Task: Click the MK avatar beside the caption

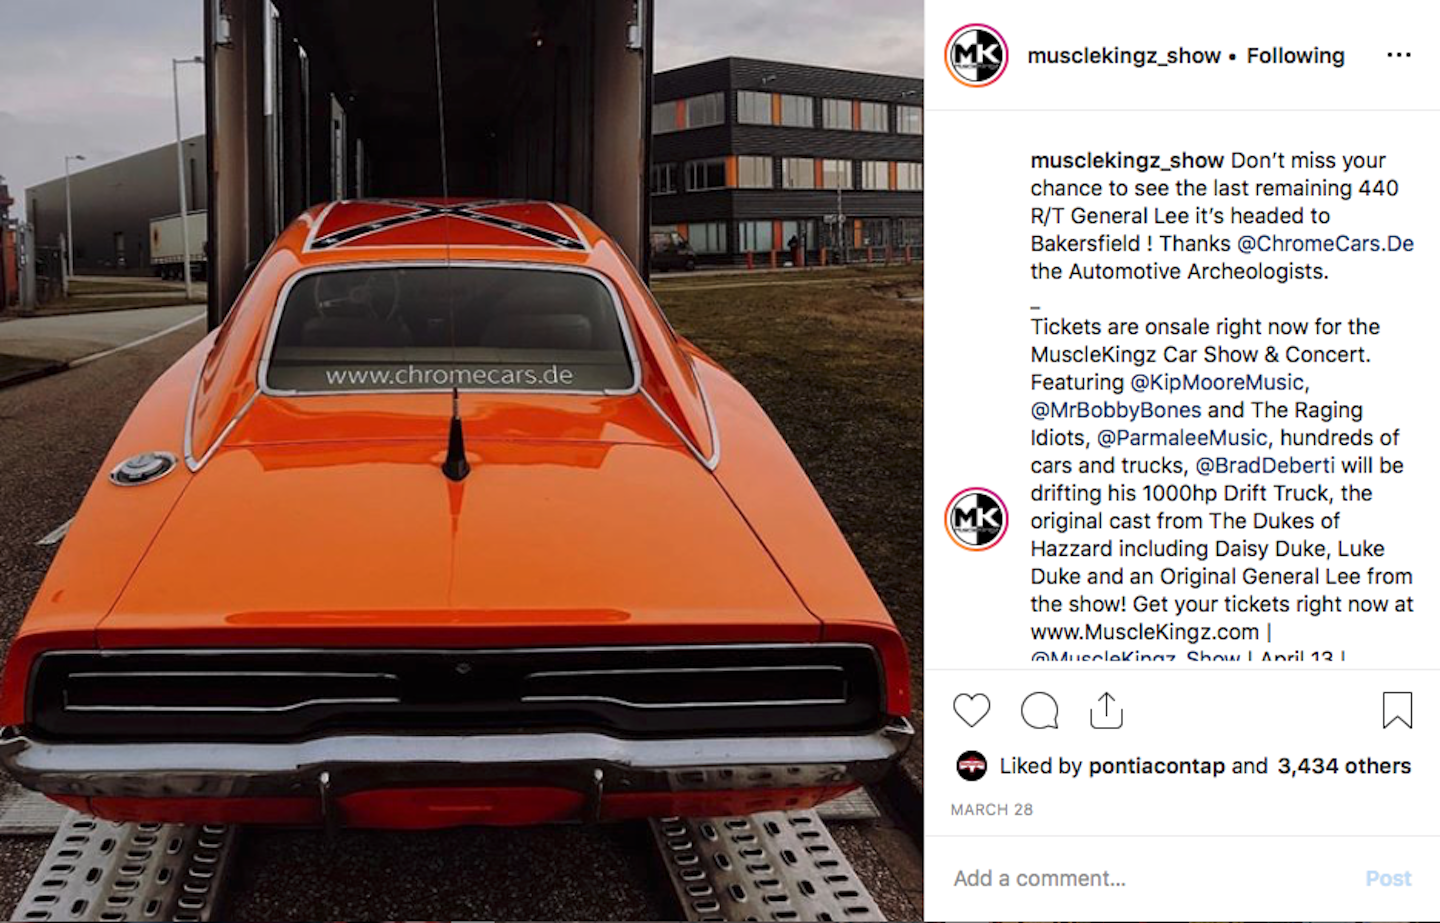Action: tap(976, 520)
